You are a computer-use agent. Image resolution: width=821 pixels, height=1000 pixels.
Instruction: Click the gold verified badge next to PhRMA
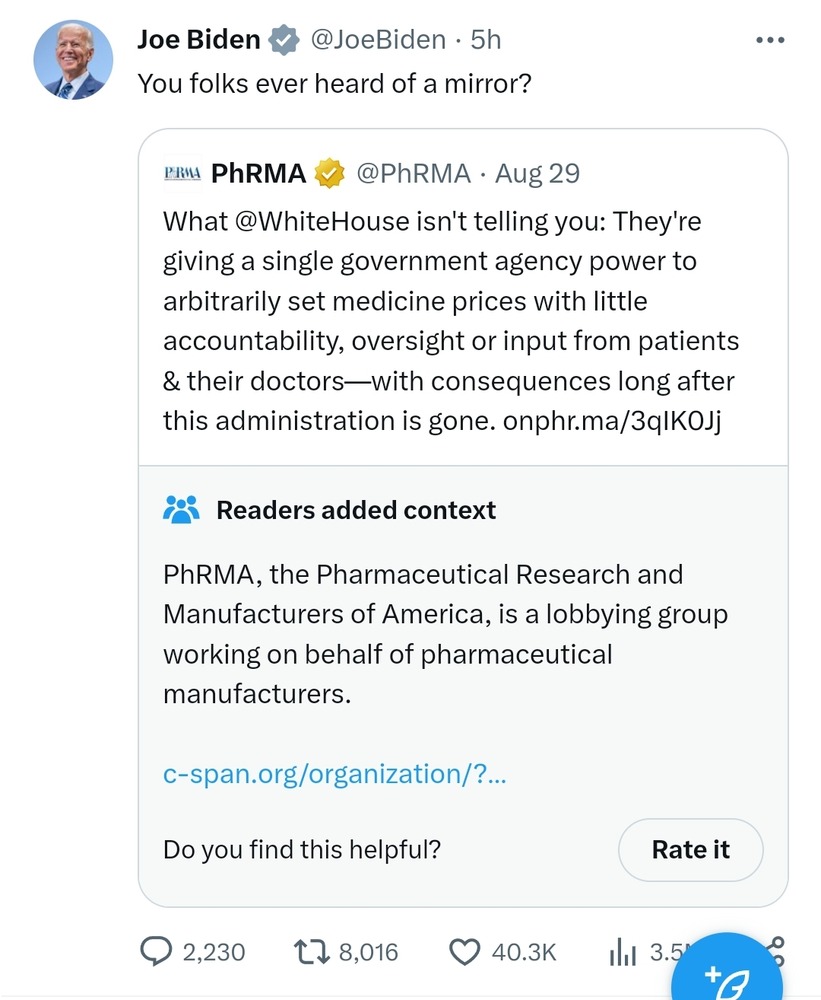329,173
